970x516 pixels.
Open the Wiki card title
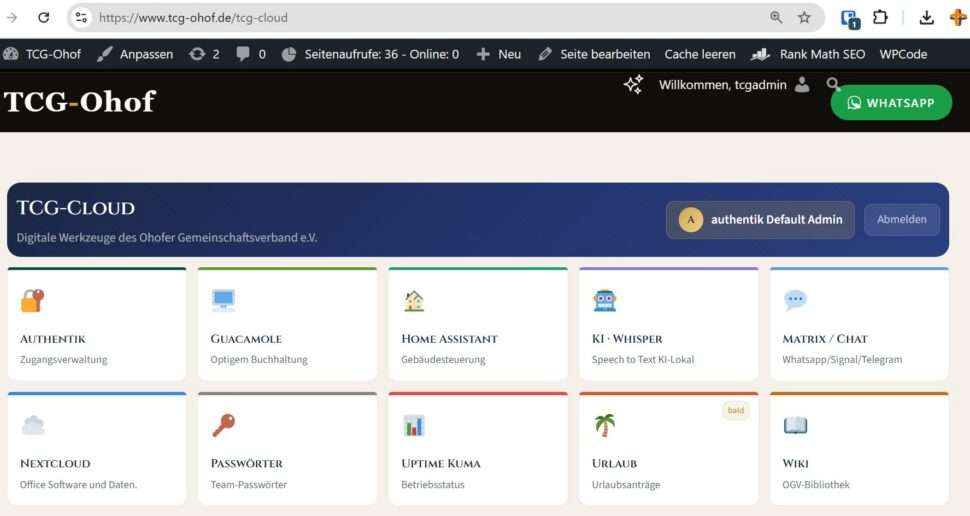[796, 463]
